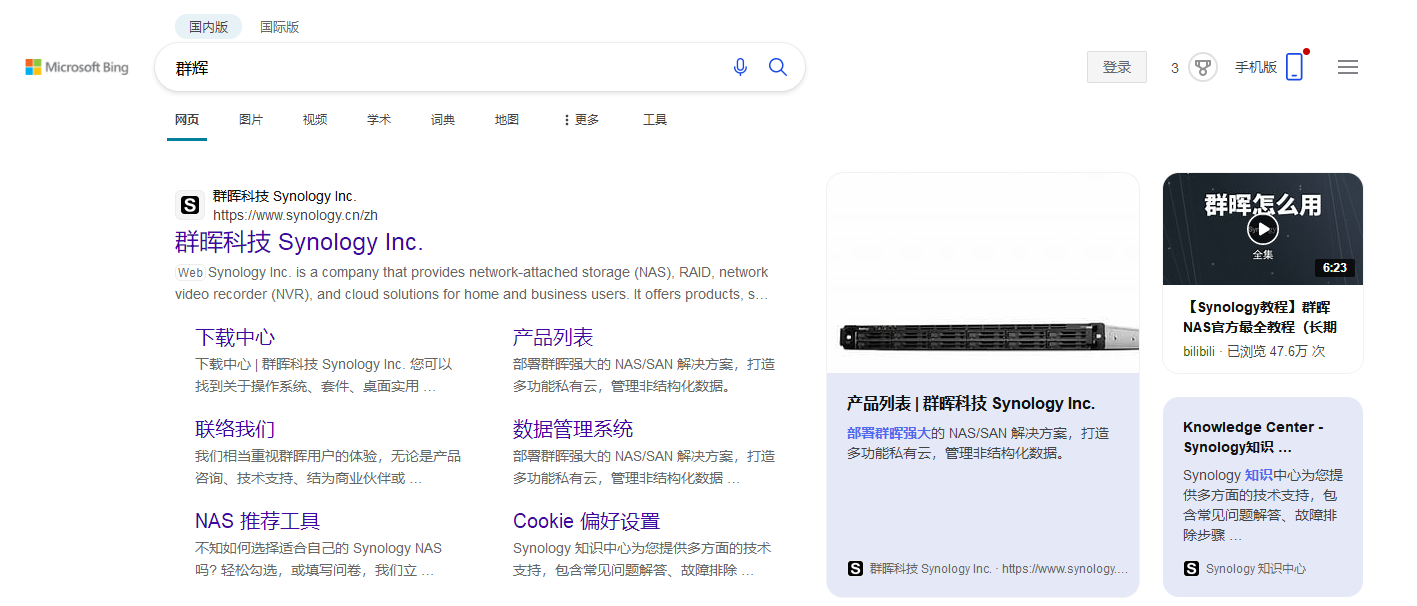The width and height of the screenshot is (1417, 606).
Task: Click the 手机版 label
Action: click(1256, 67)
